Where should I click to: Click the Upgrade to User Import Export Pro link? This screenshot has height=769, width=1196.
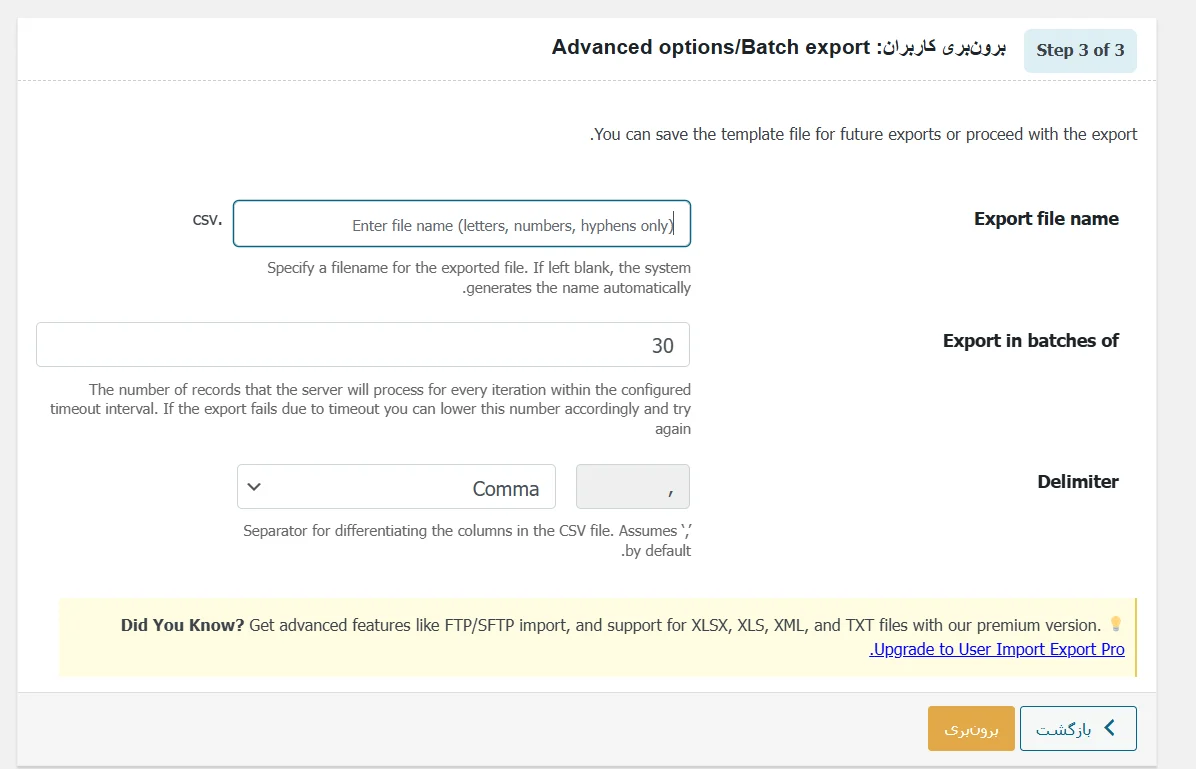[x=998, y=649]
